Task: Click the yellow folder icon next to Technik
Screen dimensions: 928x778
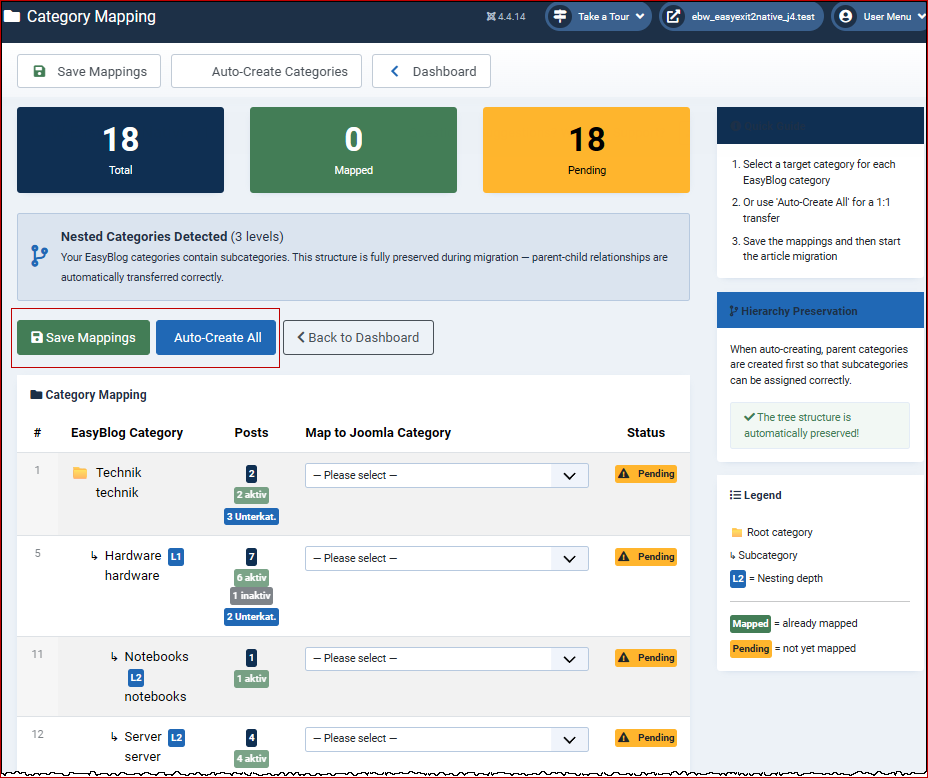Action: (x=81, y=471)
